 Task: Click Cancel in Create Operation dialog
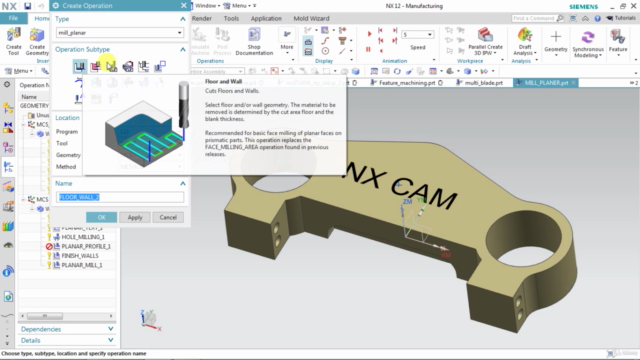[168, 217]
